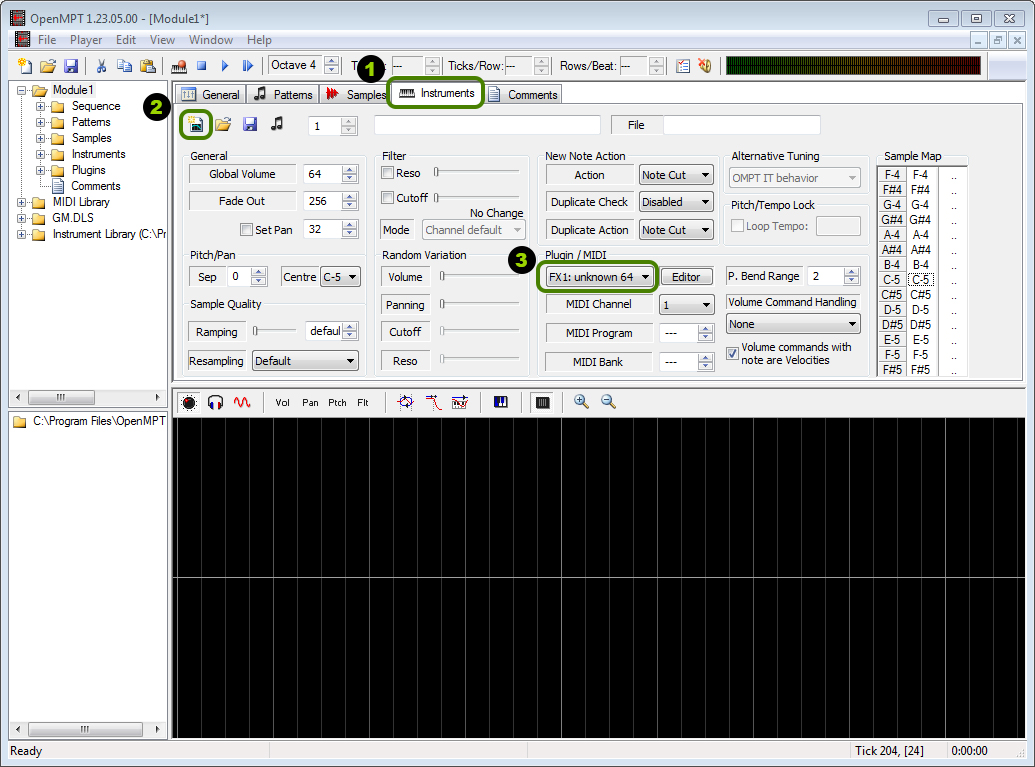Click the File button beside instrument name
The width and height of the screenshot is (1035, 767).
pyautogui.click(x=636, y=125)
